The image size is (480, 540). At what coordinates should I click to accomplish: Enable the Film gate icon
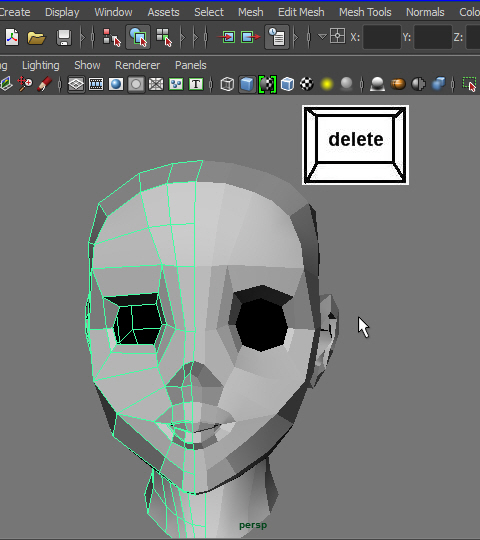tap(96, 84)
